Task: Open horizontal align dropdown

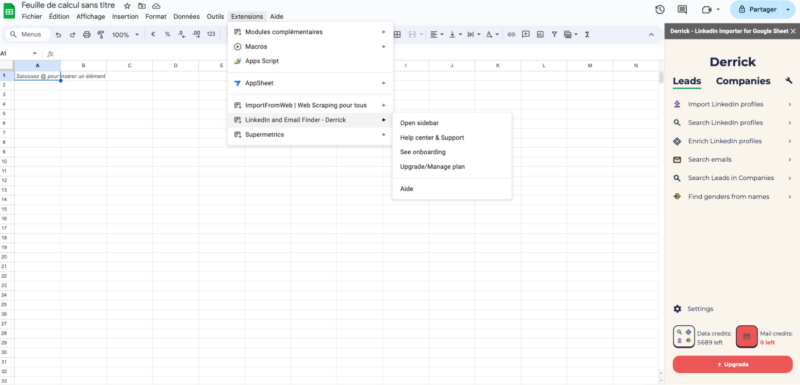Action: click(436, 35)
